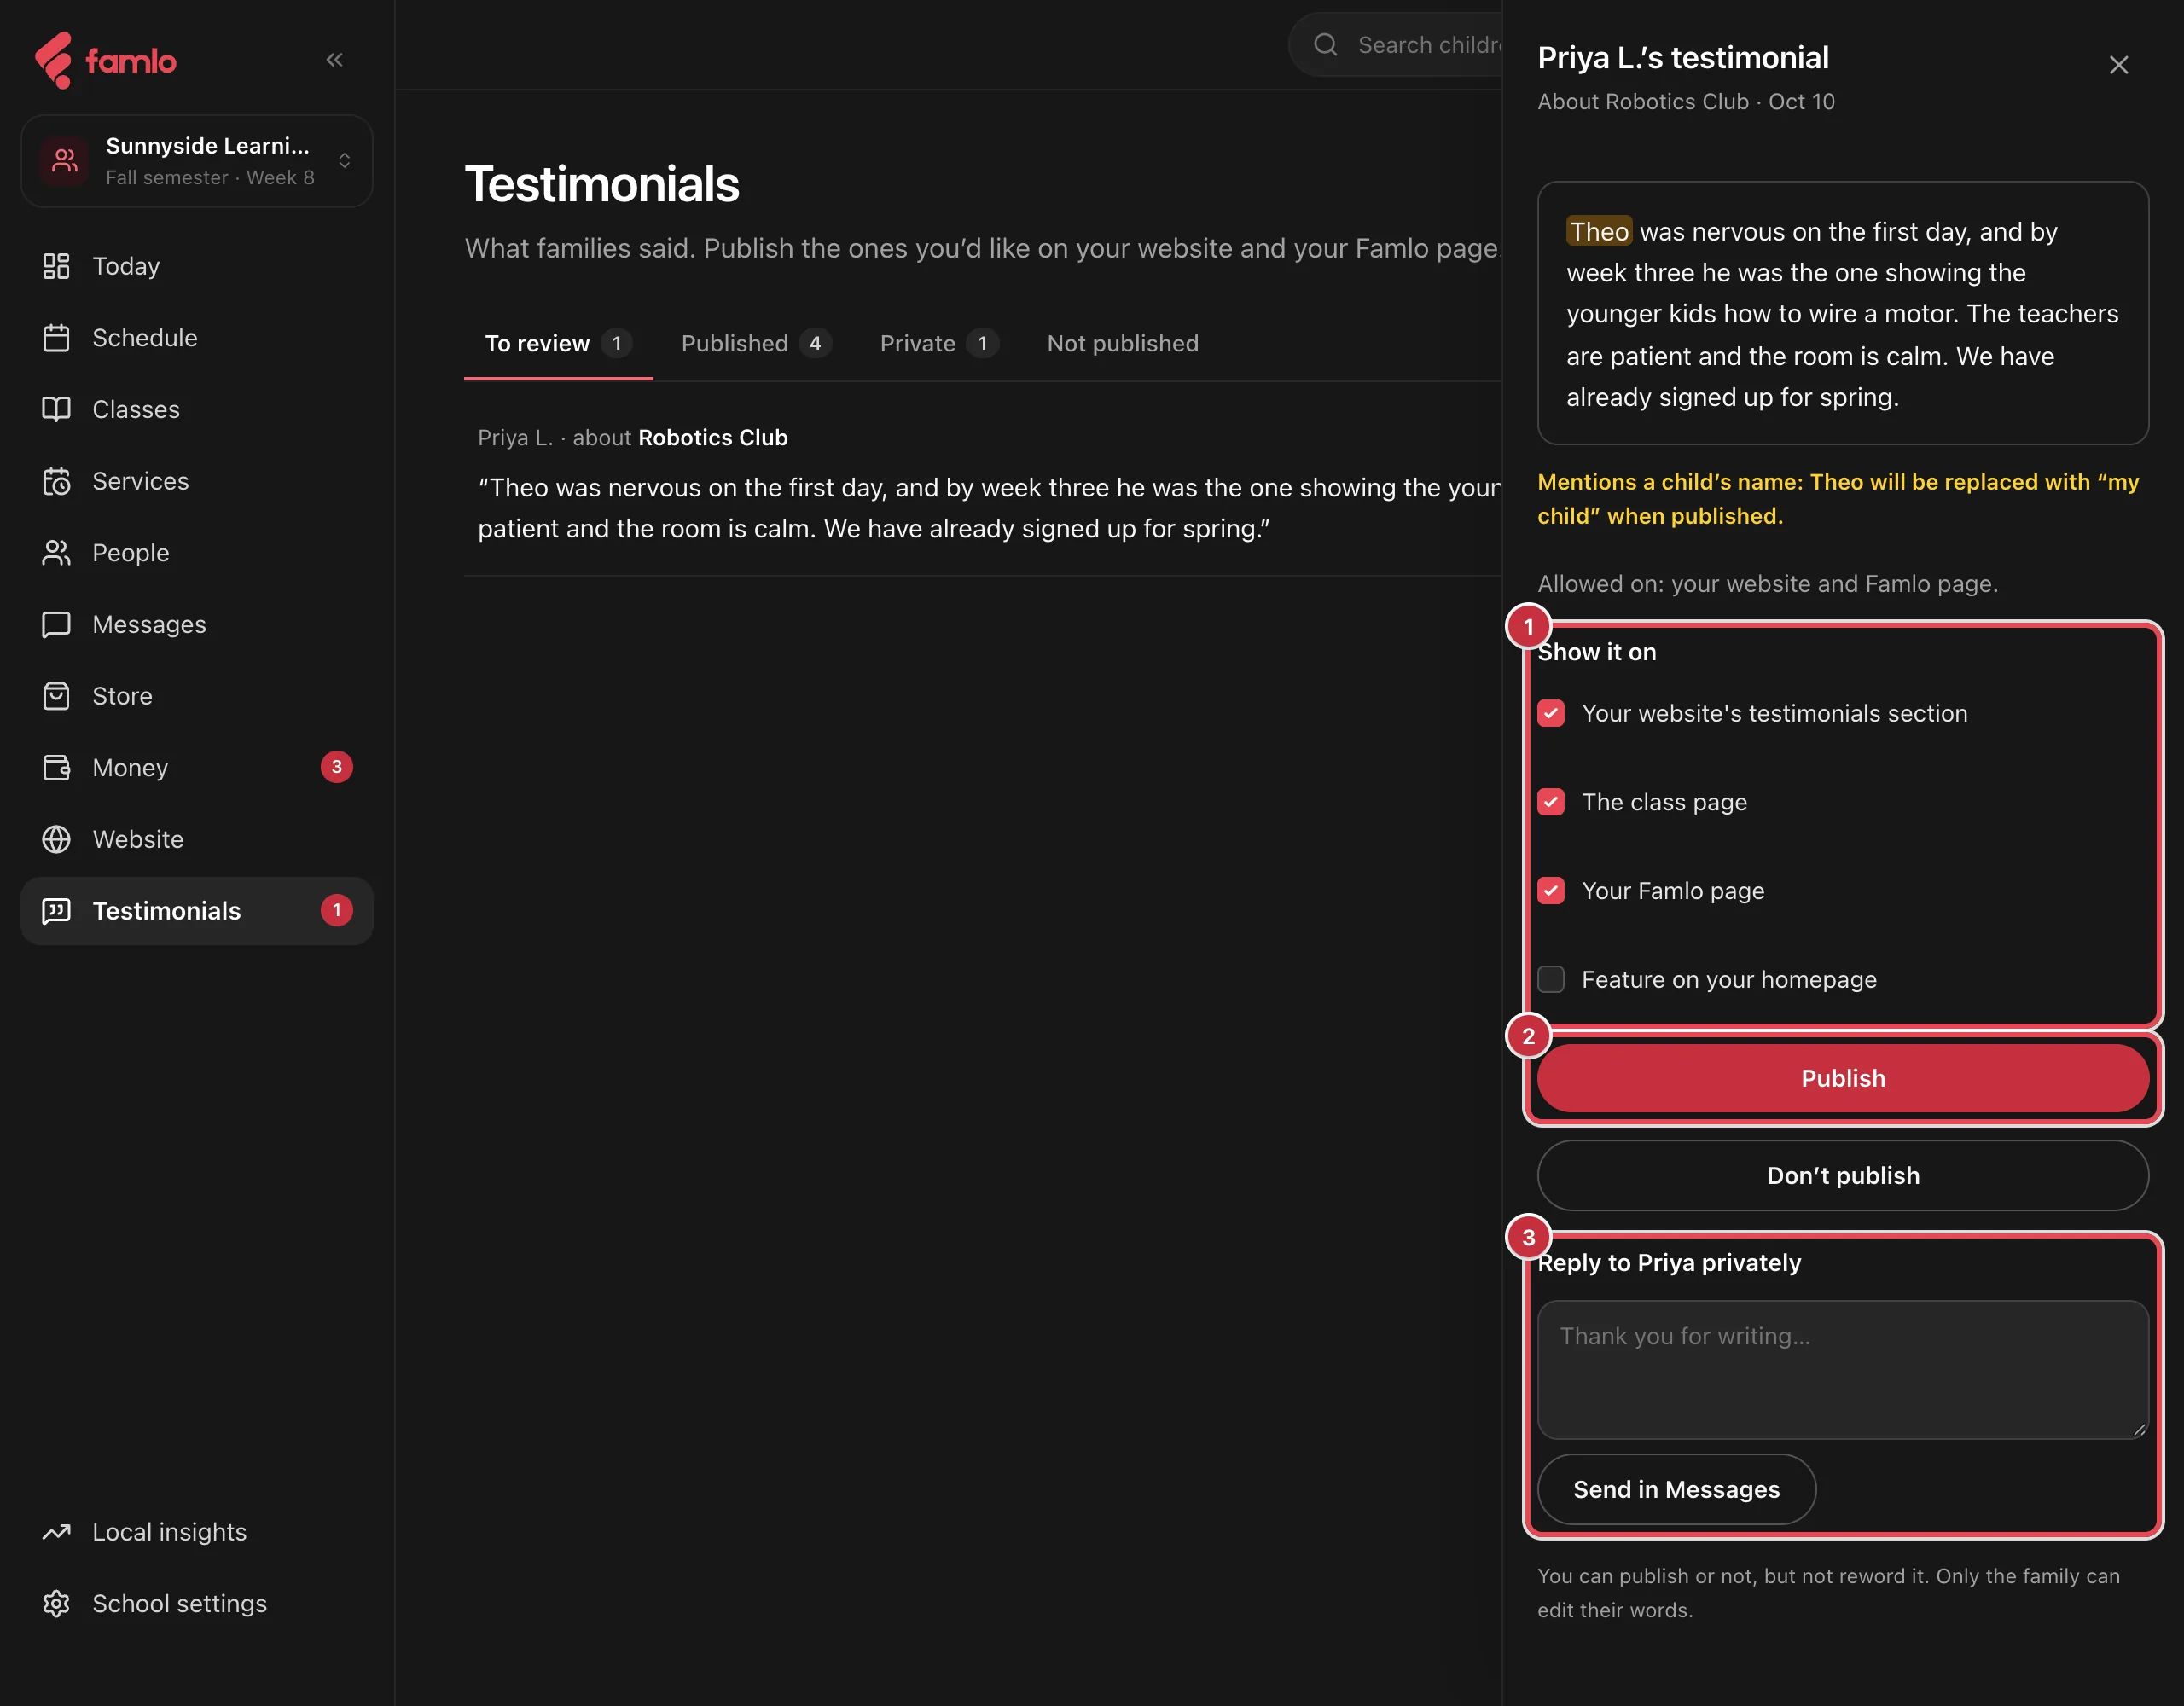Switch to the To review tab

[558, 343]
